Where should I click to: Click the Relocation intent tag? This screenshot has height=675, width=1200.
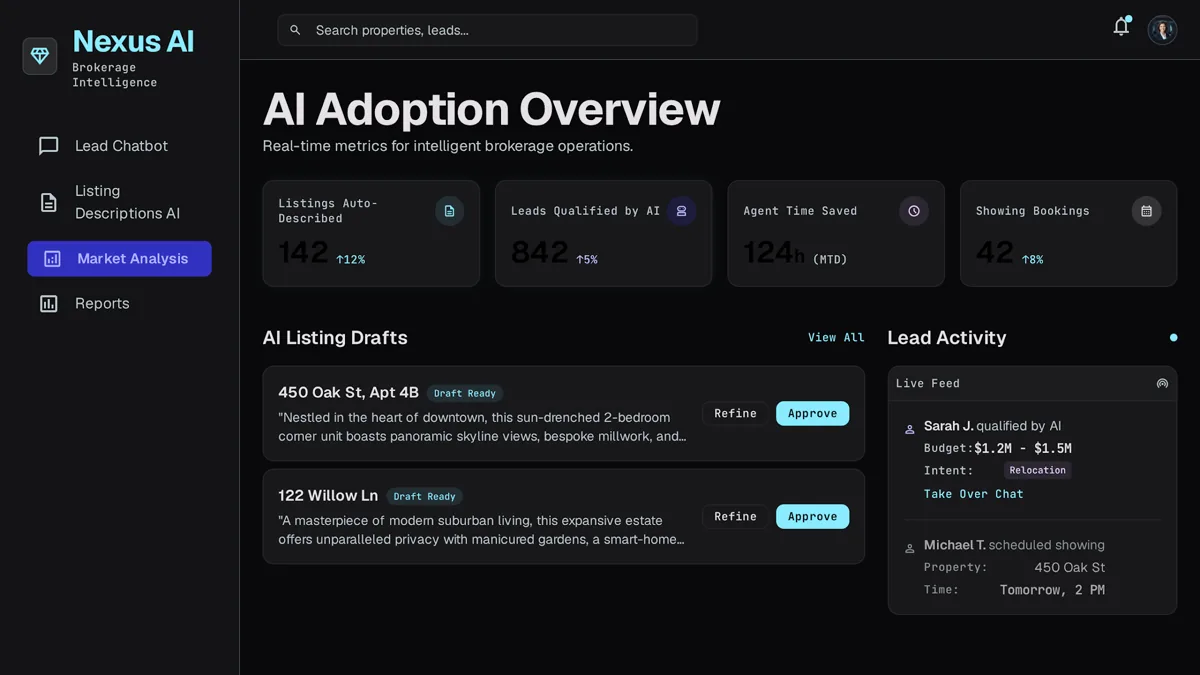(1037, 470)
